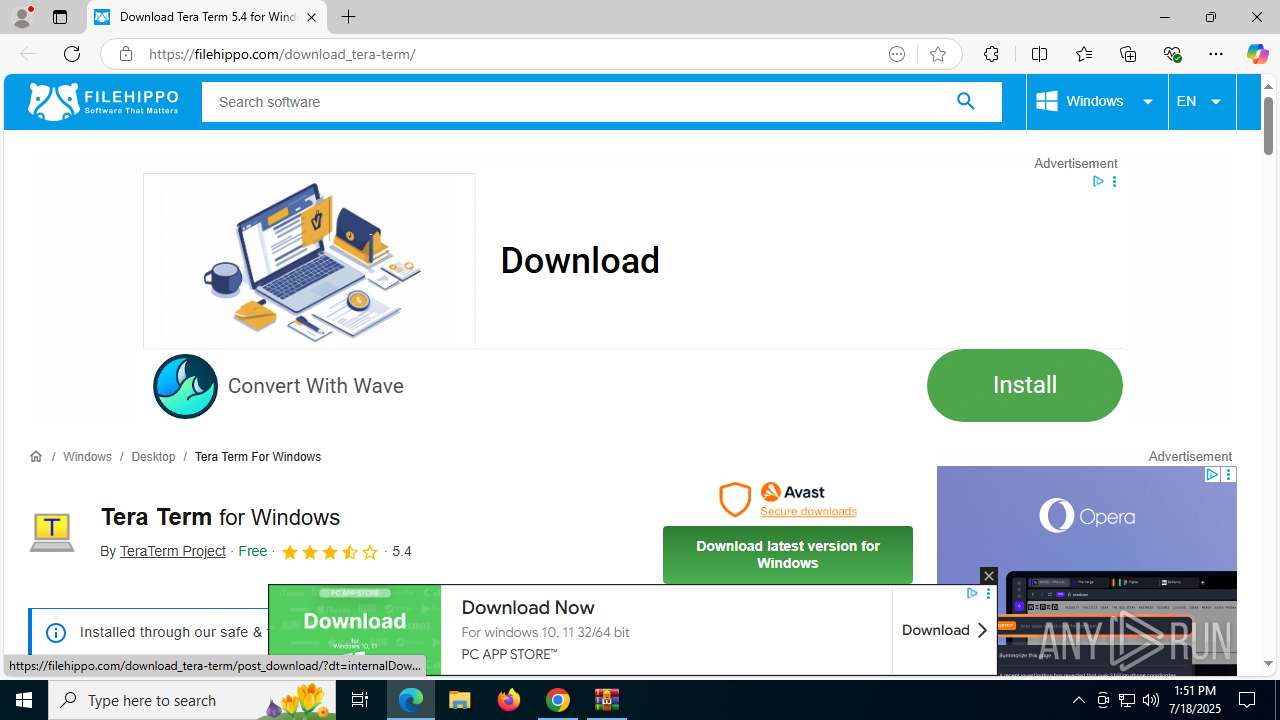Launch Chrome from taskbar
The image size is (1280, 720).
coord(558,700)
